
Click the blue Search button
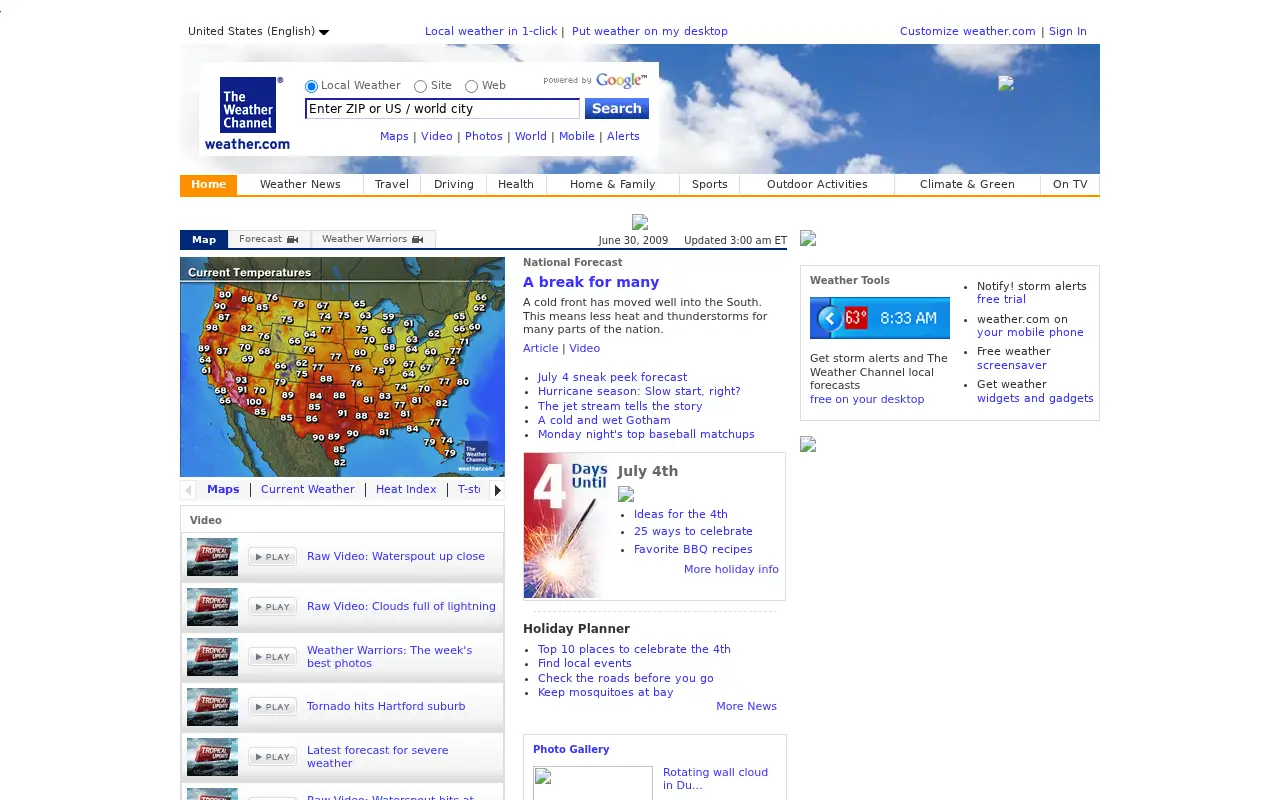point(617,108)
